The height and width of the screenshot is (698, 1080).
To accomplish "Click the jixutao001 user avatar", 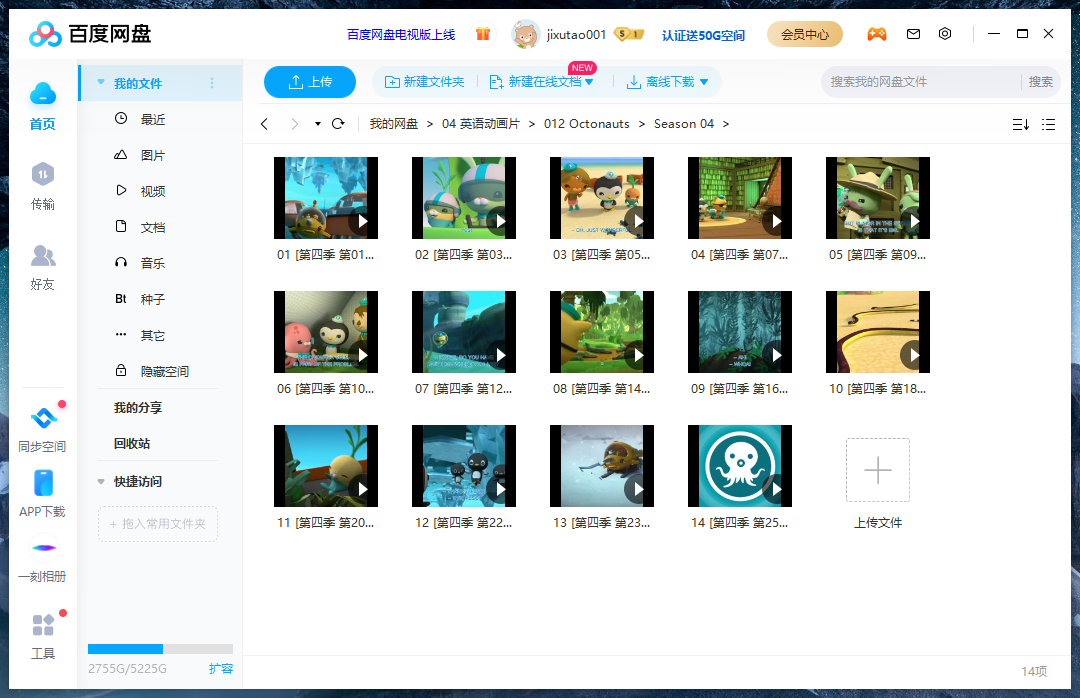I will 526,34.
